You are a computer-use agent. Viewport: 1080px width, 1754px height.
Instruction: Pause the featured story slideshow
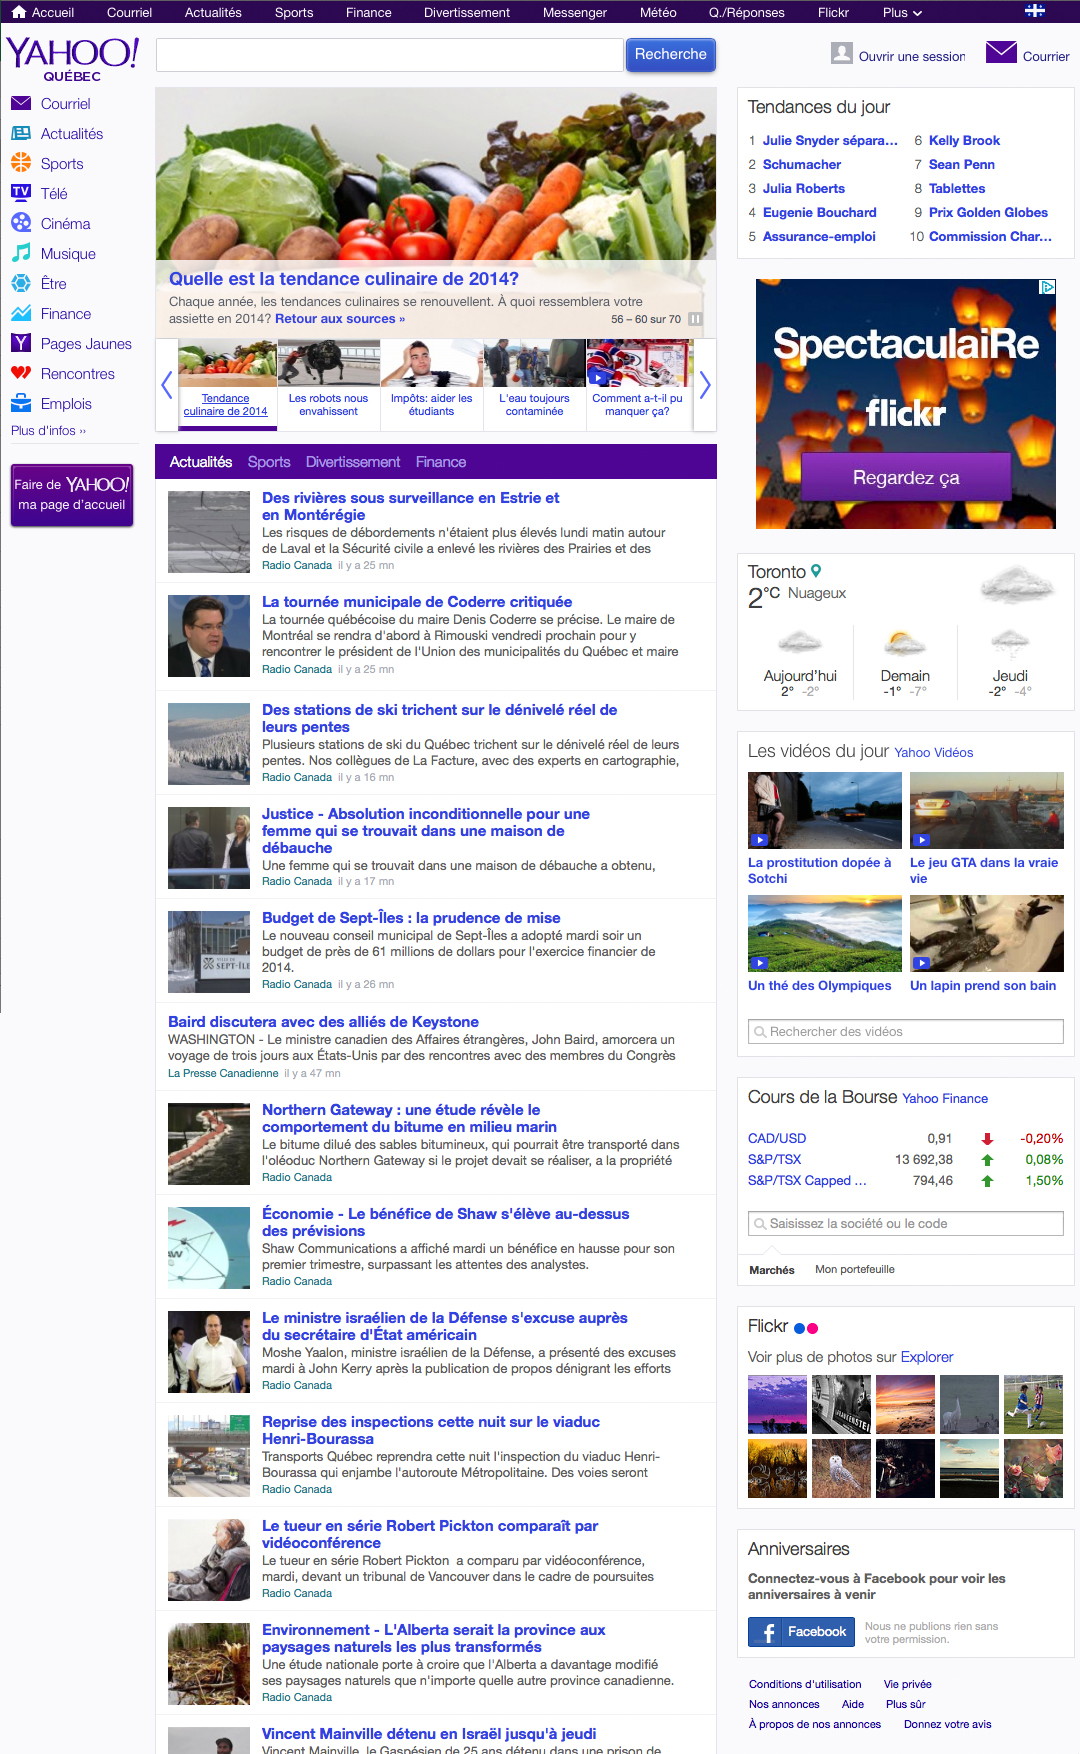coord(695,319)
